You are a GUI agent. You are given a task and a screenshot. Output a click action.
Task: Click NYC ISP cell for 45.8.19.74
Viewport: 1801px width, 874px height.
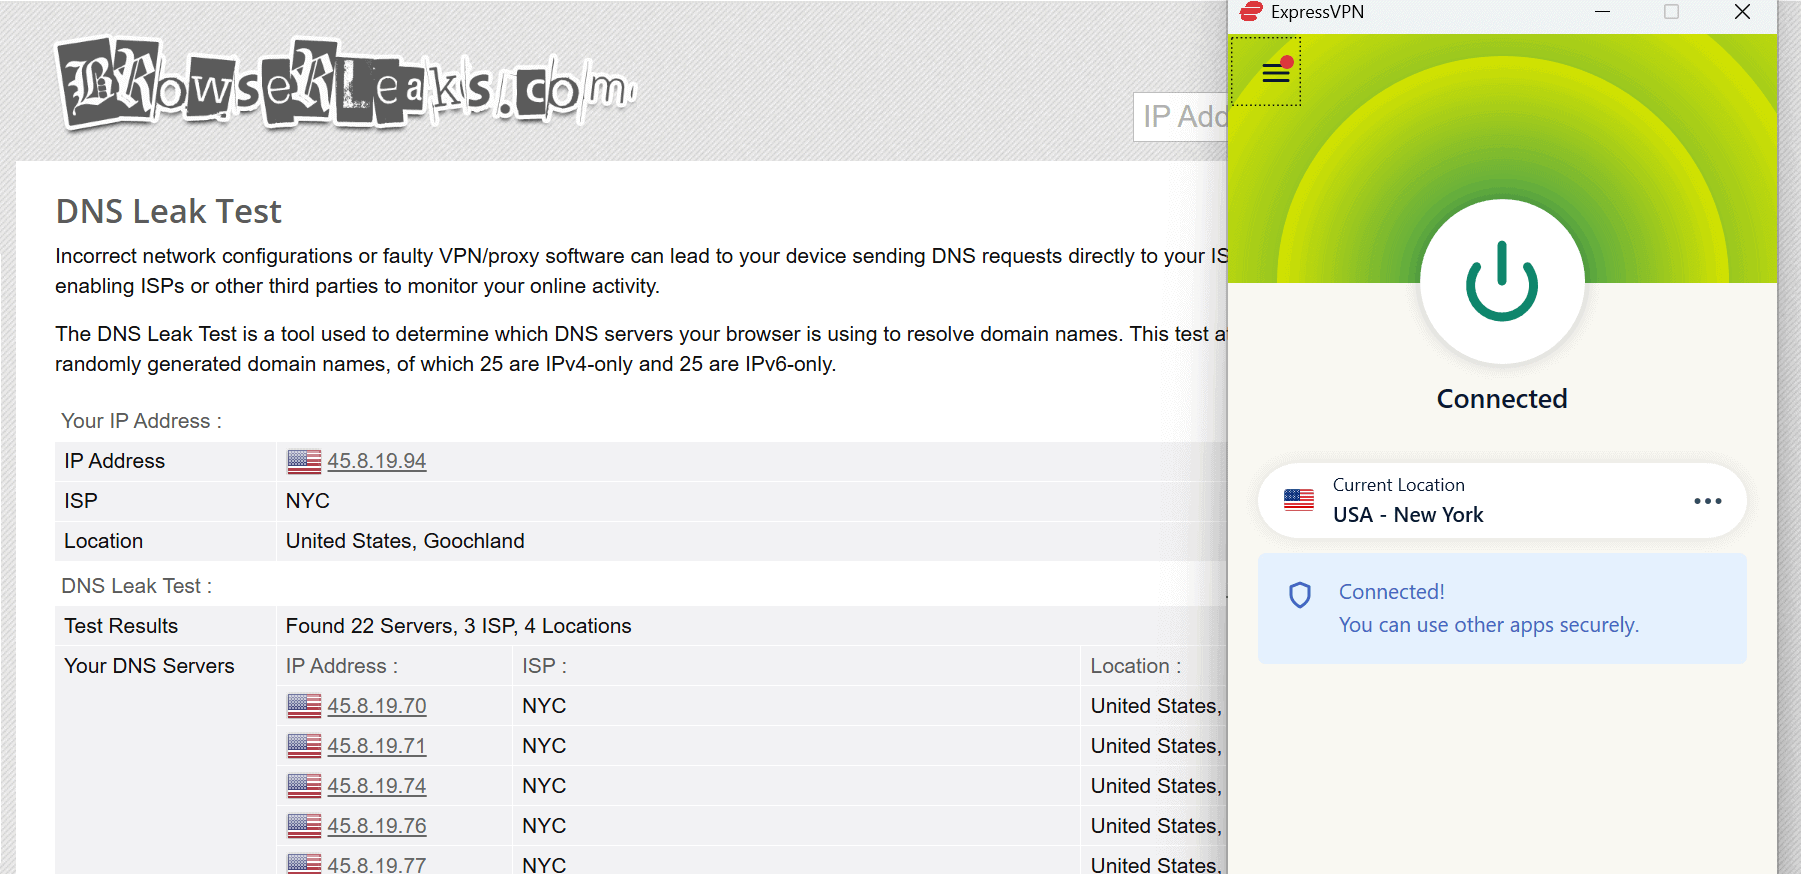point(544,786)
